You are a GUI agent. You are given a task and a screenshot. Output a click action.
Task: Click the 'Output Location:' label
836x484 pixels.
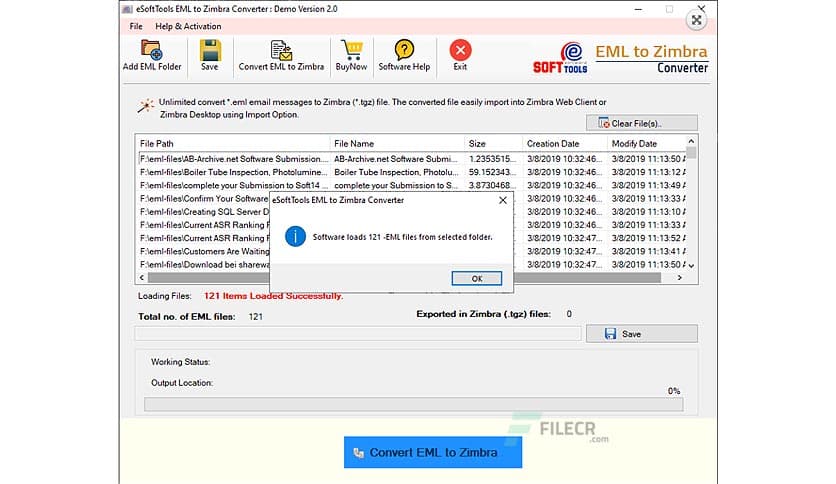click(182, 383)
